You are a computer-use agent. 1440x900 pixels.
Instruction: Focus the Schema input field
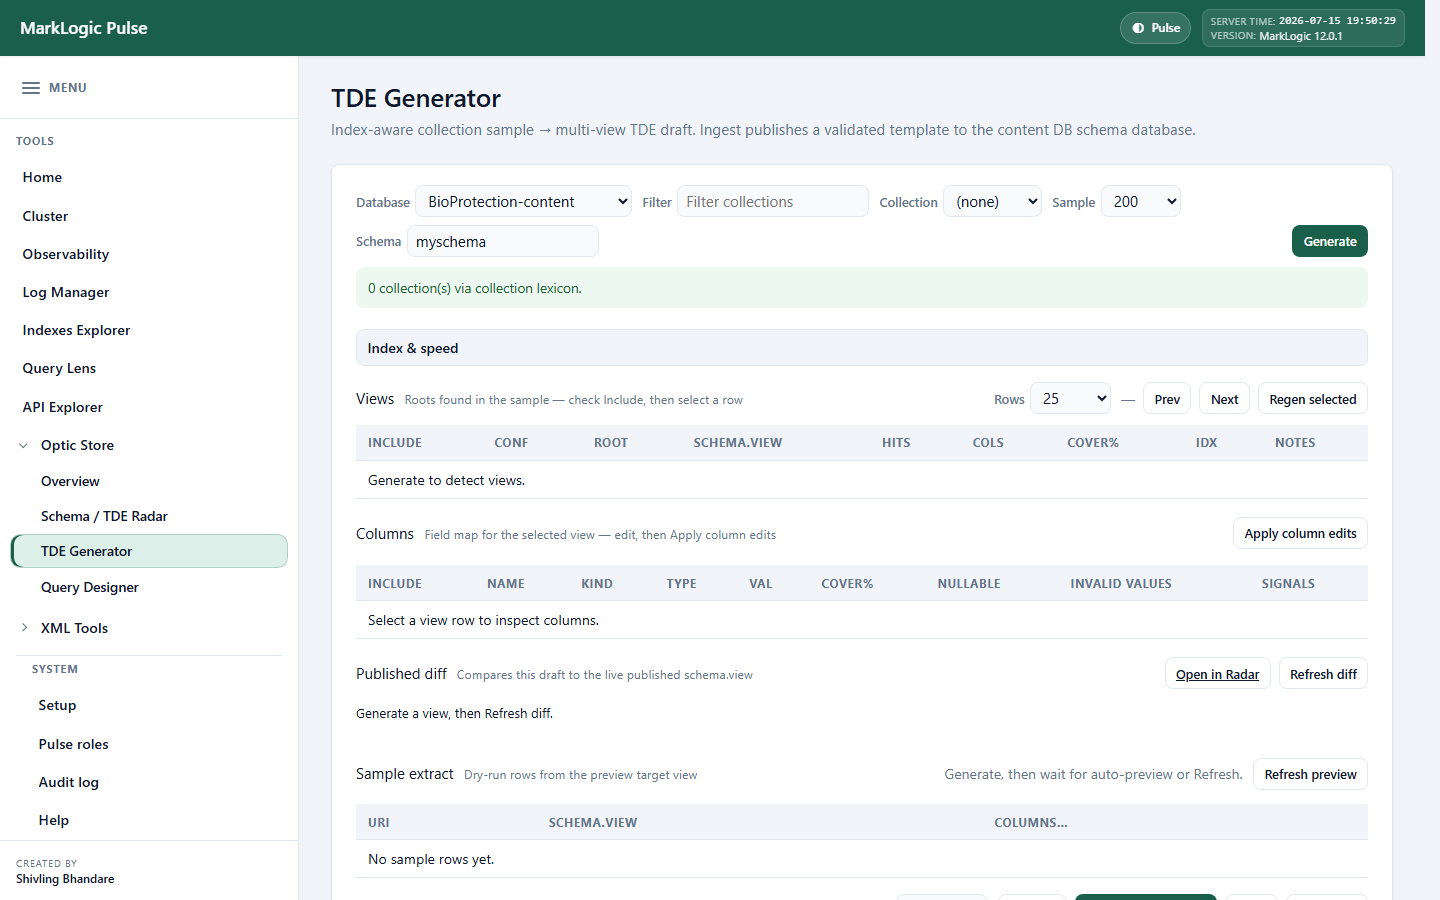pos(502,241)
